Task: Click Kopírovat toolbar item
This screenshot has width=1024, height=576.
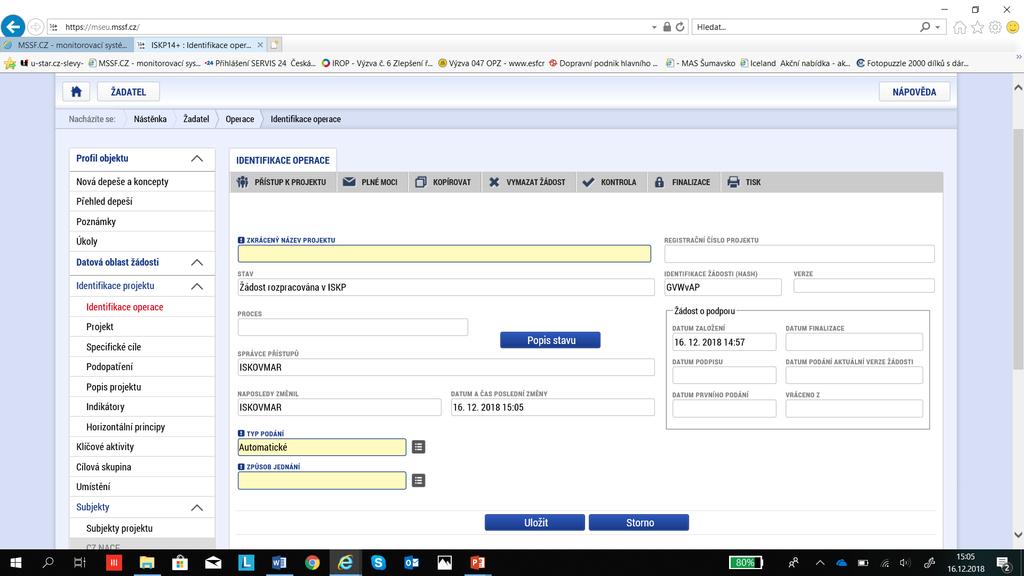Action: coord(443,182)
